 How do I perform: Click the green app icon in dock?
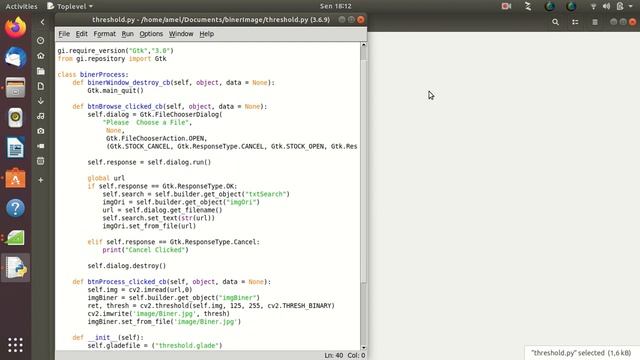[15, 238]
